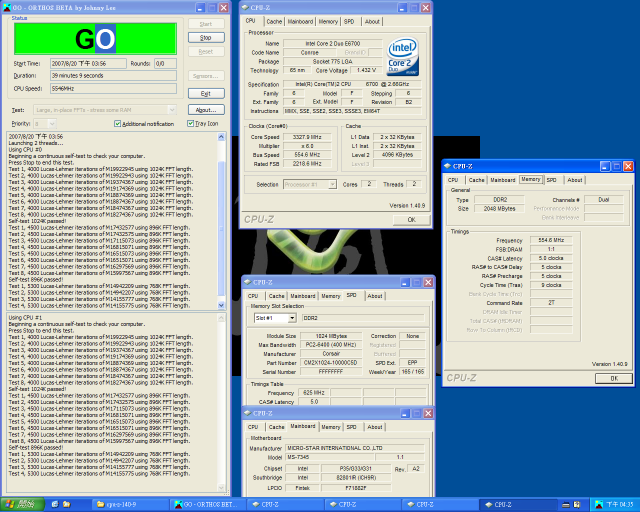The width and height of the screenshot is (640, 512).
Task: Switch to the CPU tab in the SPD CPU-Z window
Action: click(253, 296)
